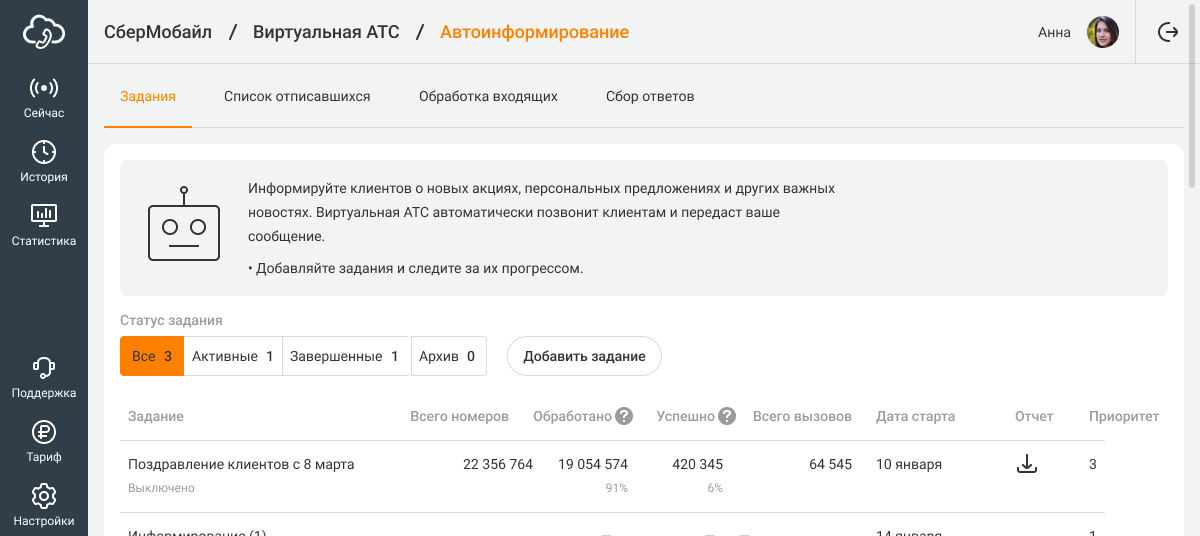This screenshot has height=536, width=1200.
Task: Open the Сейчас live section
Action: [x=44, y=89]
